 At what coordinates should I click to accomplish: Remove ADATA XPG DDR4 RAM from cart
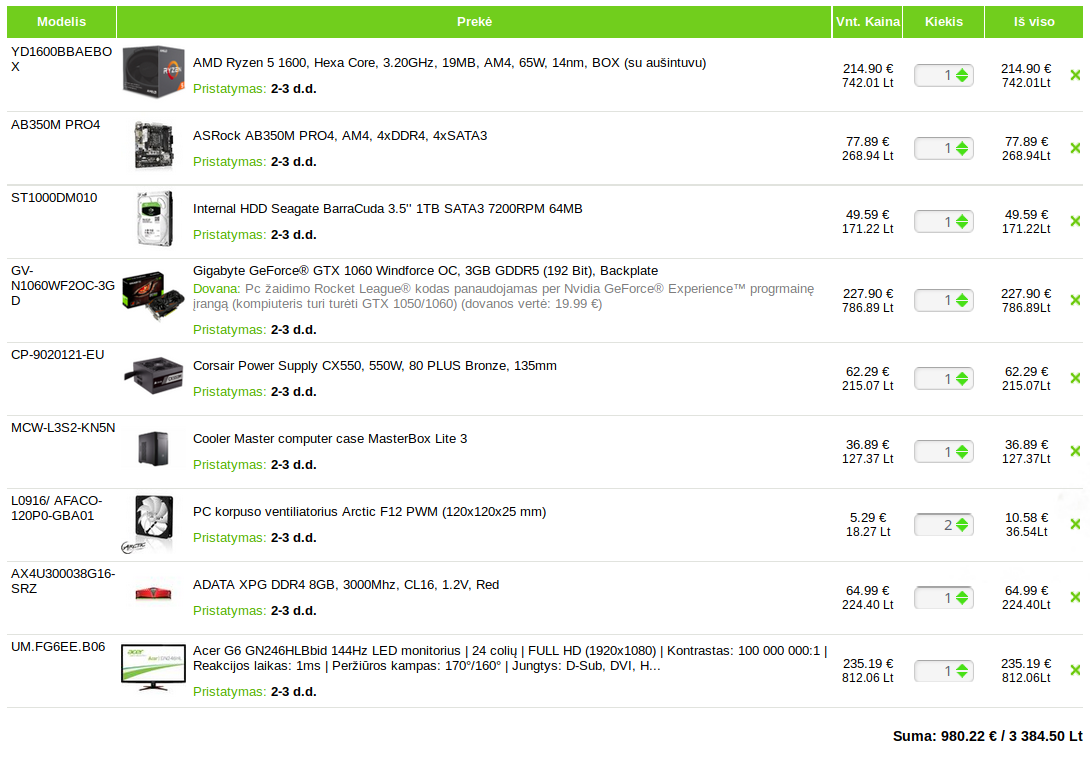[x=1075, y=597]
